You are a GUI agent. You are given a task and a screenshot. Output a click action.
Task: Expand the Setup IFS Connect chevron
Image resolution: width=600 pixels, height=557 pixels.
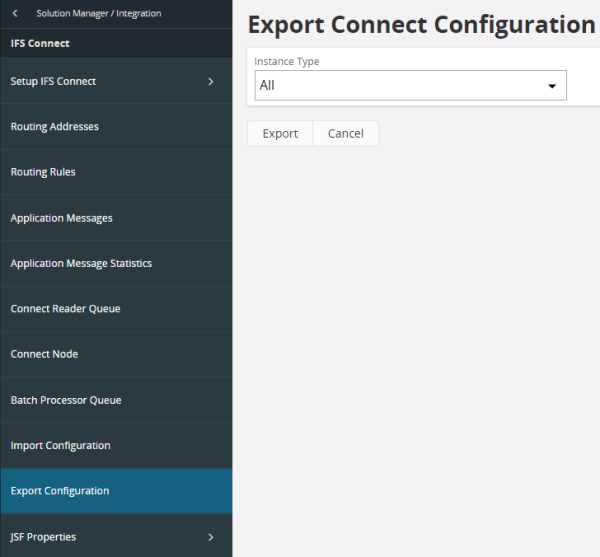click(210, 81)
